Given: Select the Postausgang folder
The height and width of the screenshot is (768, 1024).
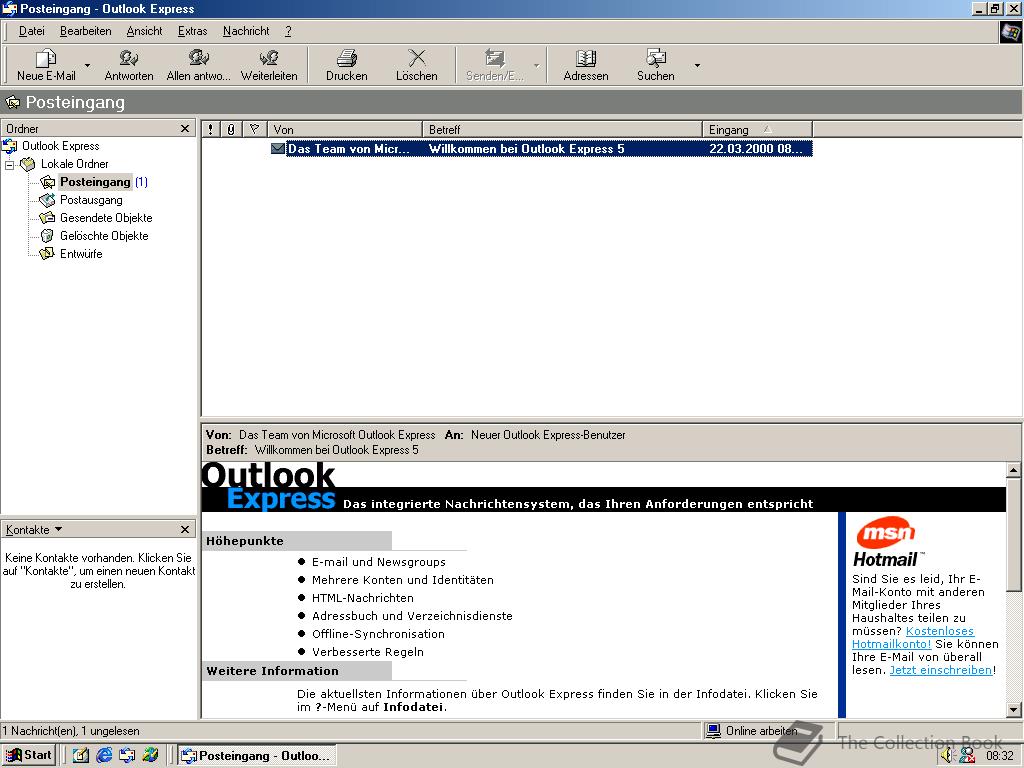Looking at the screenshot, I should tap(91, 200).
